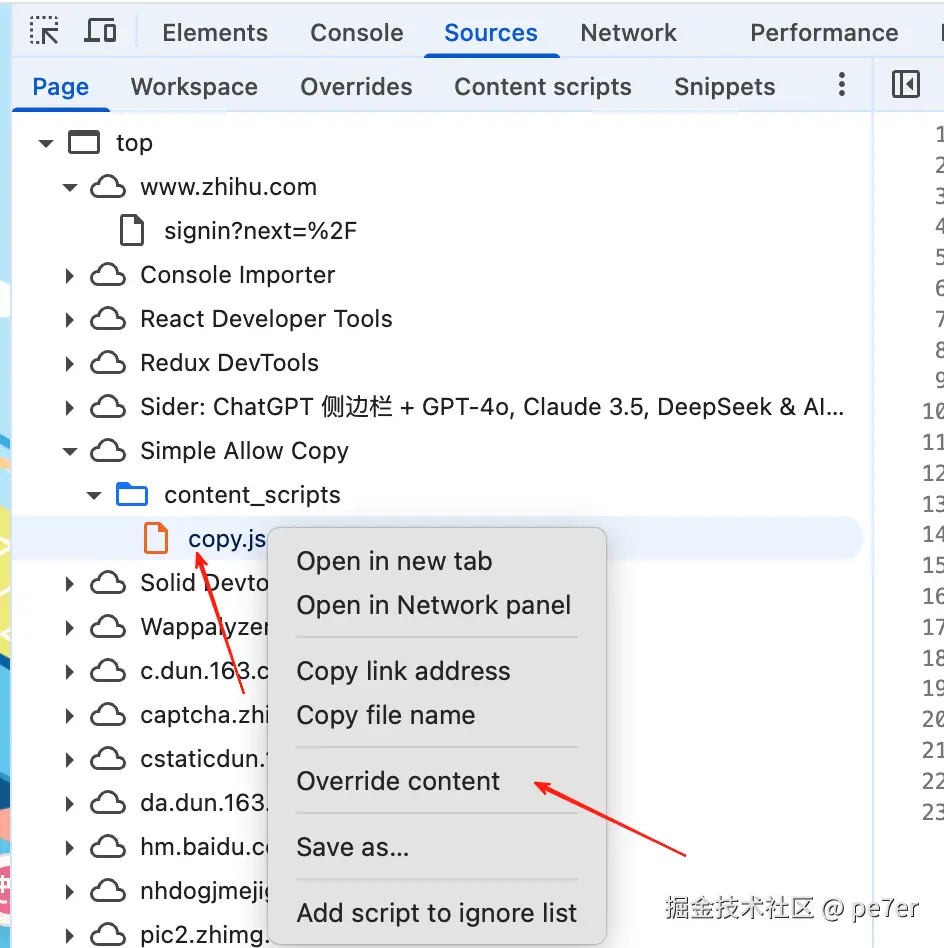Expand the Sider: ChatGPT node
The height and width of the screenshot is (948, 944).
pyautogui.click(x=70, y=407)
